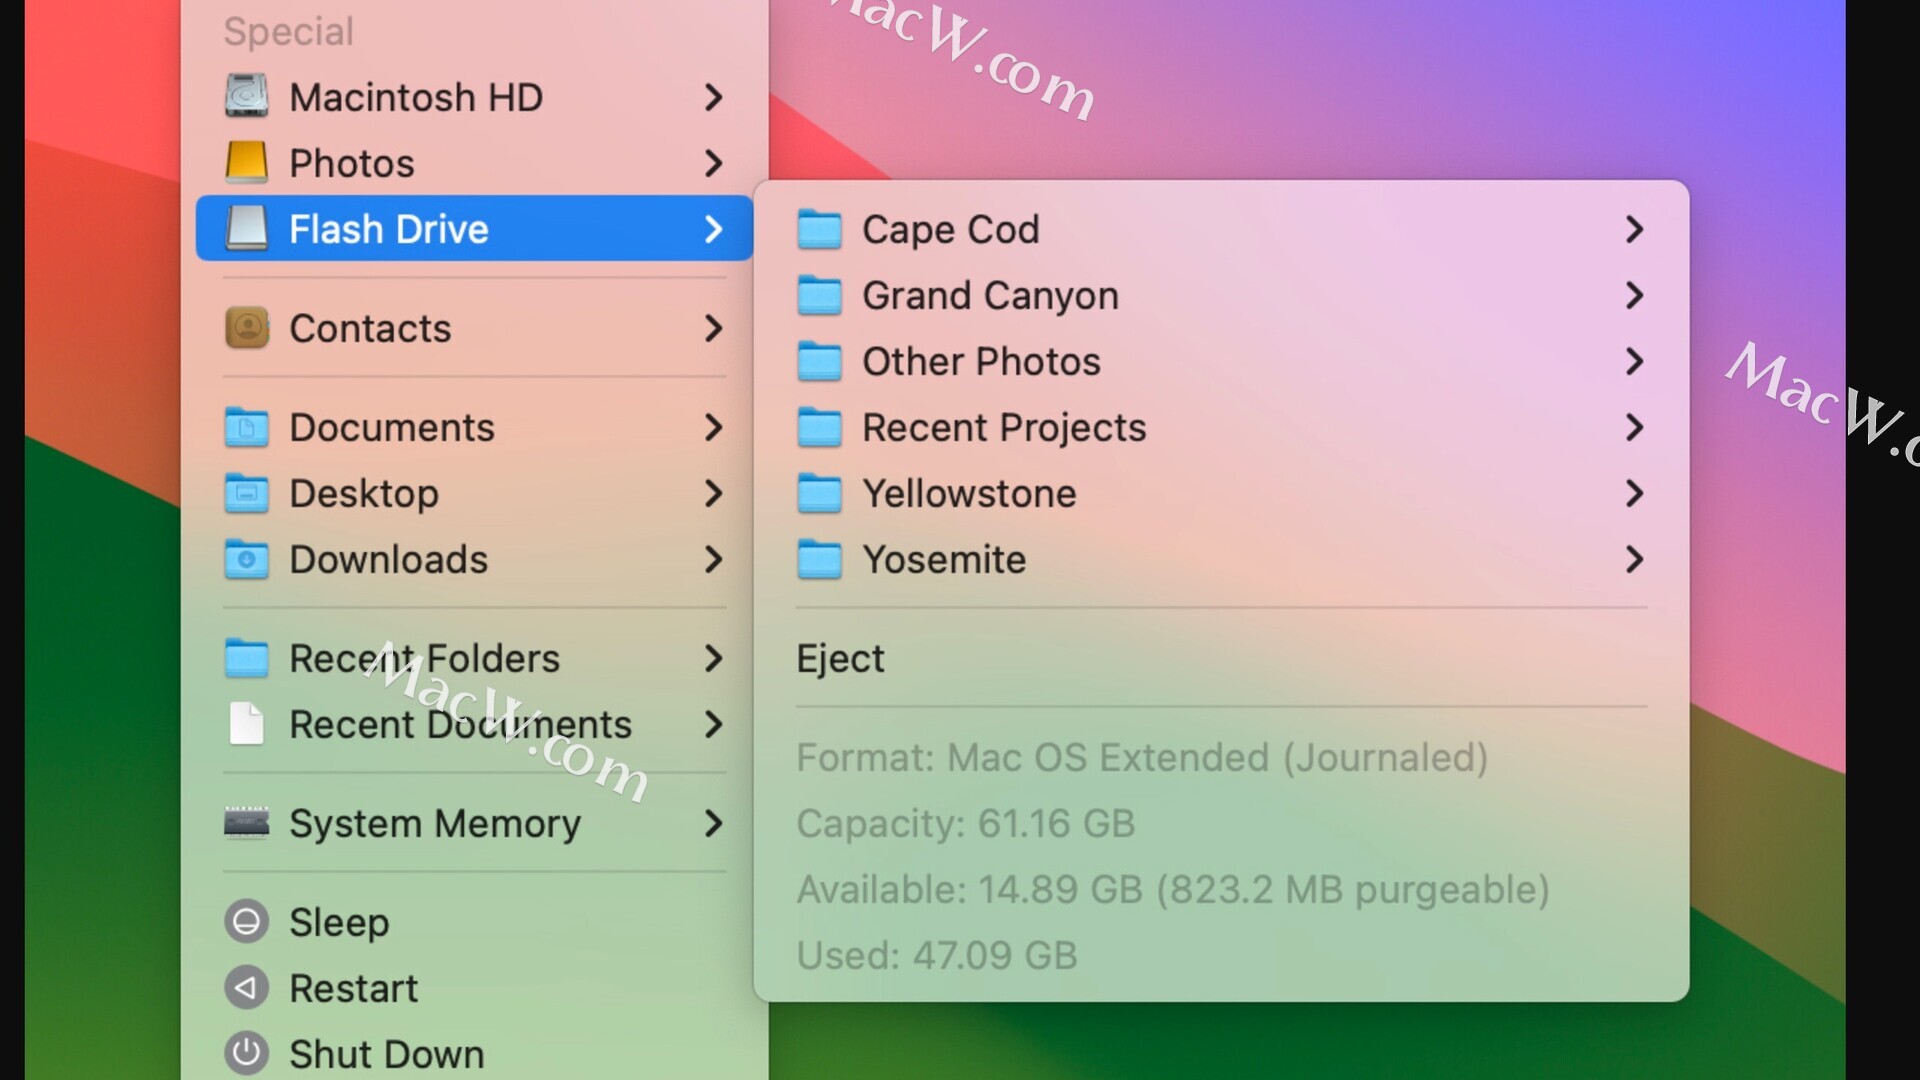The image size is (1920, 1080).
Task: Click the Macintosh HD drive icon
Action: pyautogui.click(x=246, y=97)
